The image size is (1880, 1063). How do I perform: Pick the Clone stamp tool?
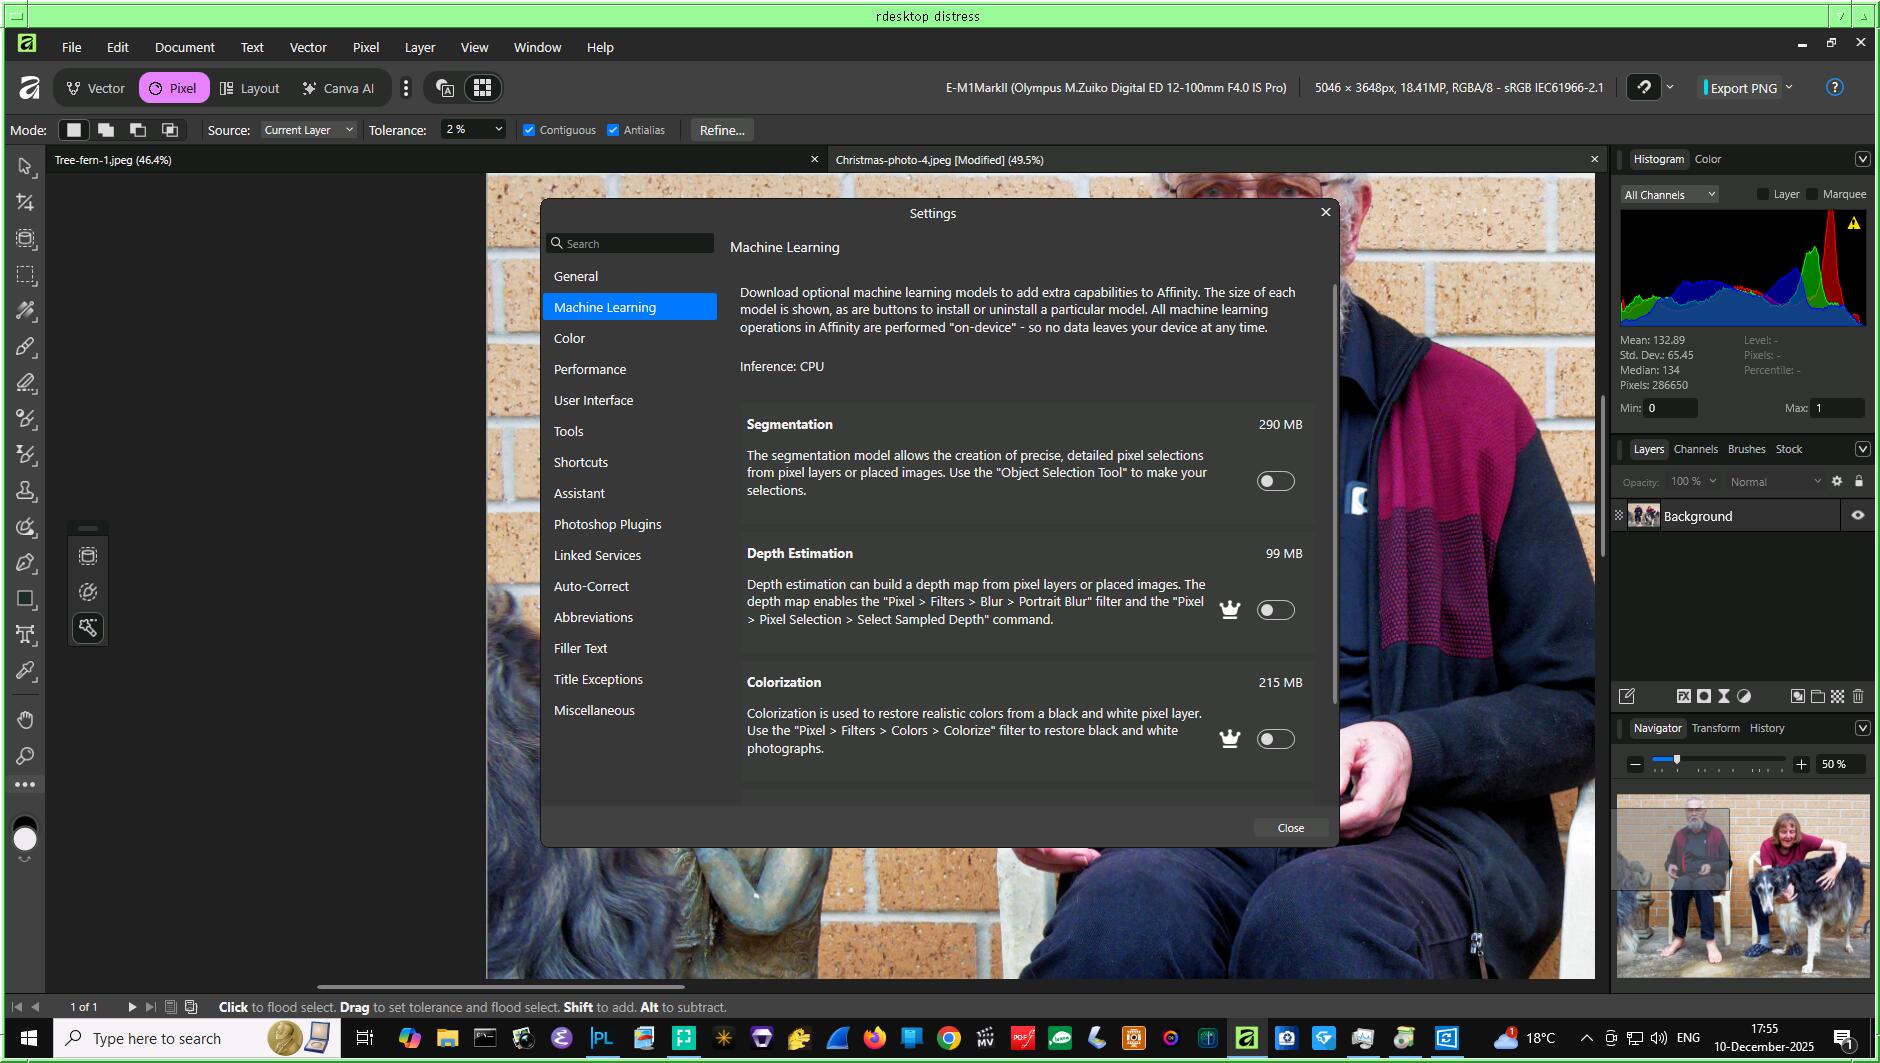pos(25,491)
